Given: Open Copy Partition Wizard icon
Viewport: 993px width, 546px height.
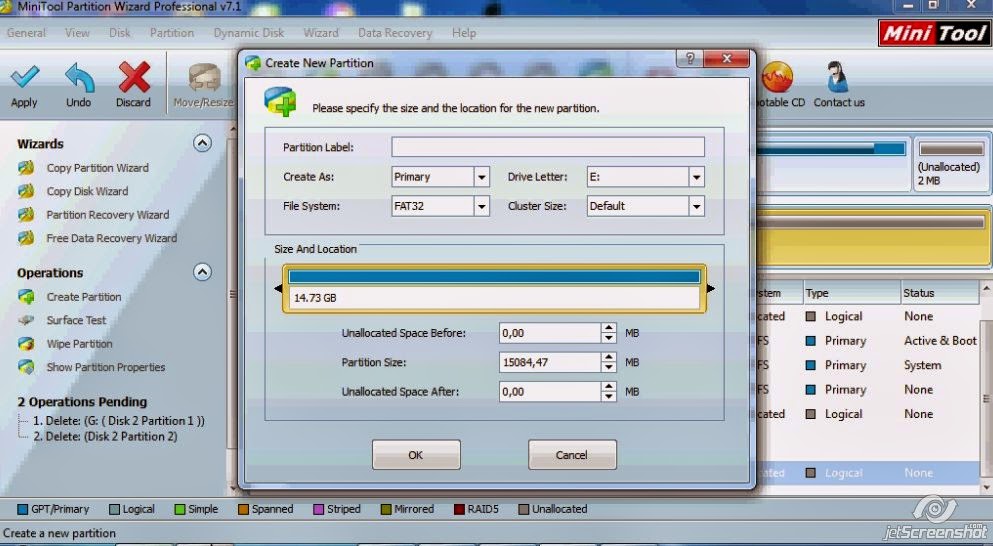Looking at the screenshot, I should 26,168.
